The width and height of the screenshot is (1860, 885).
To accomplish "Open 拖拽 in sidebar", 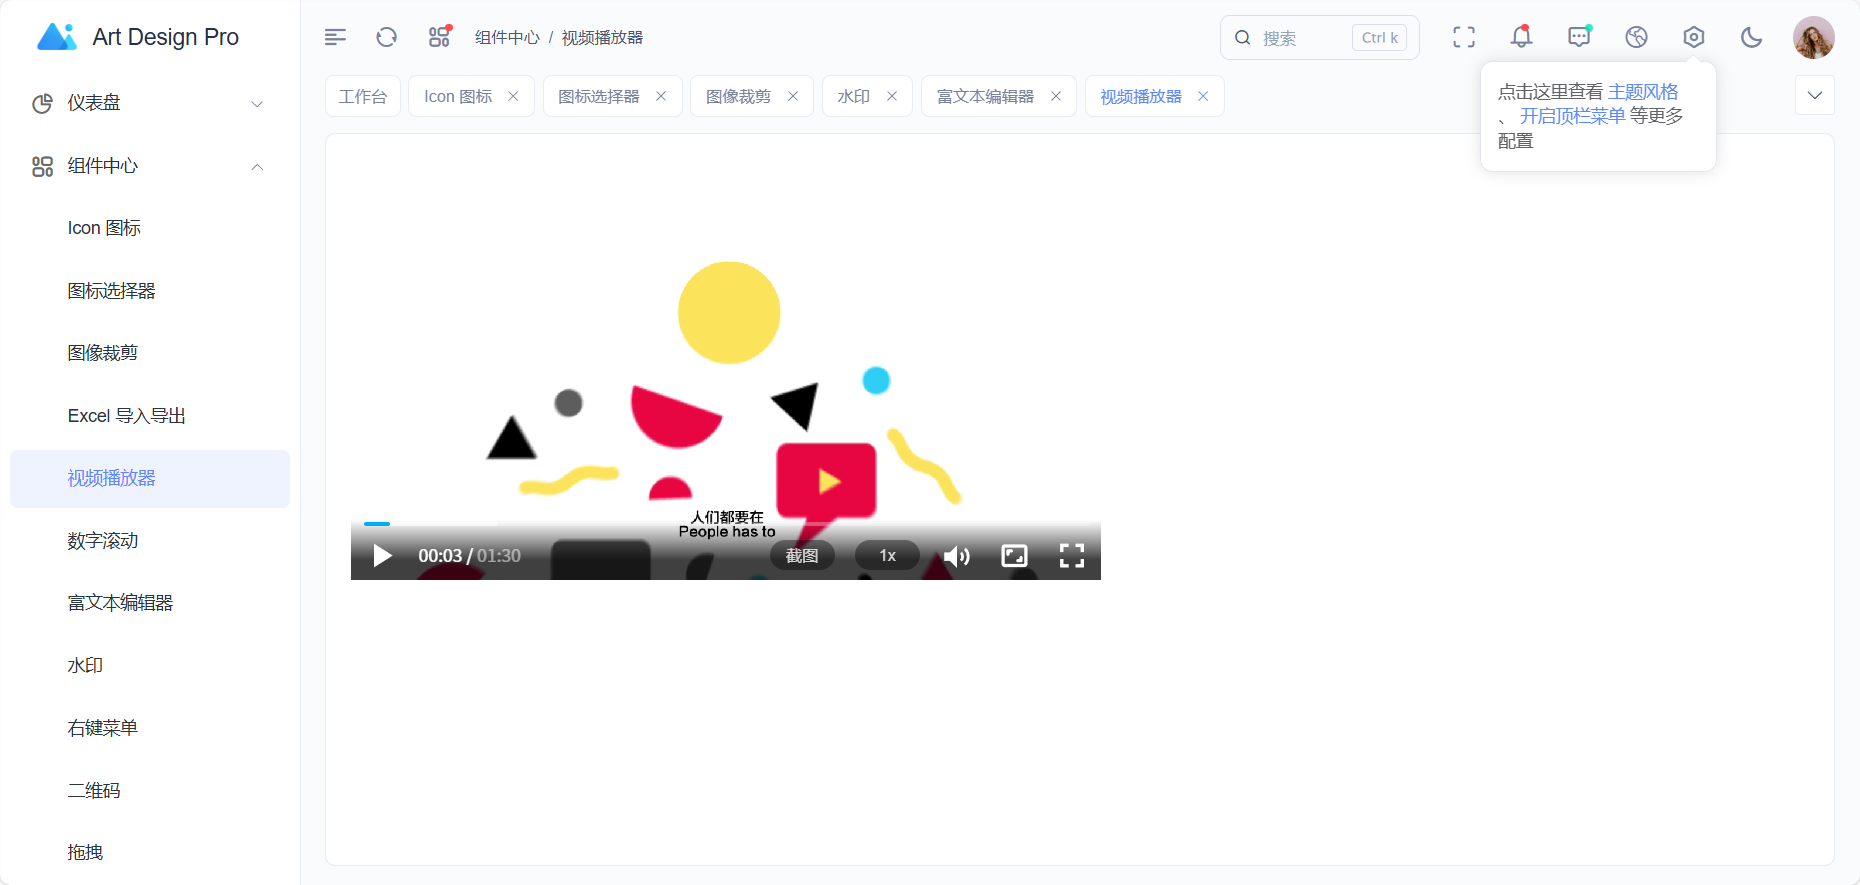I will point(150,853).
